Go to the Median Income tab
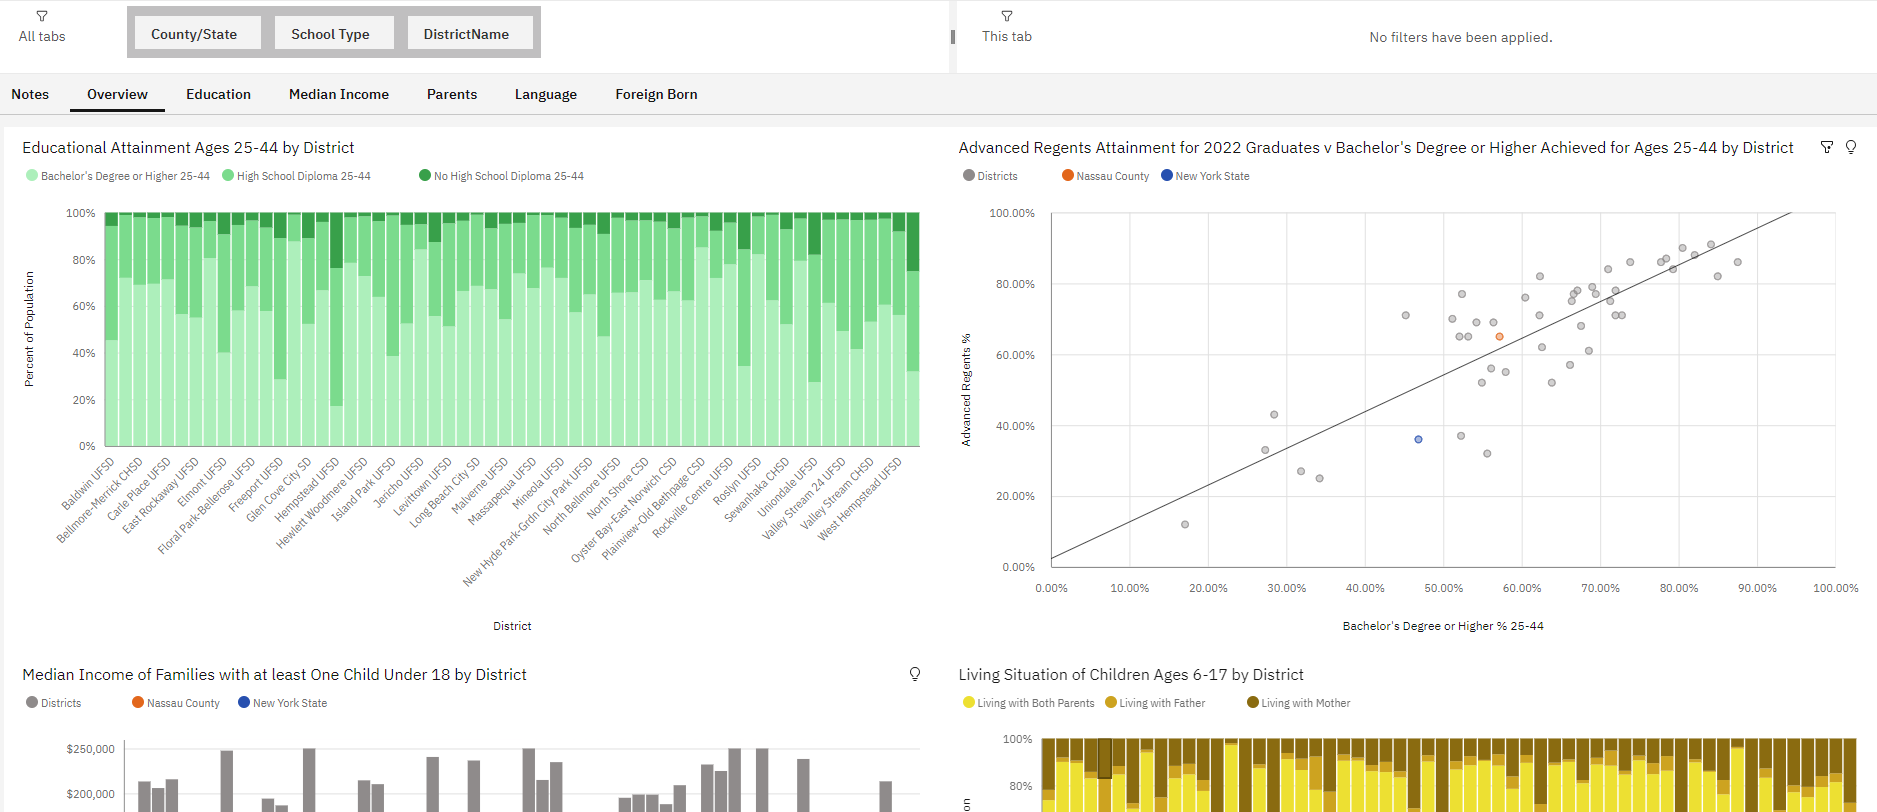The height and width of the screenshot is (812, 1877). 339,94
